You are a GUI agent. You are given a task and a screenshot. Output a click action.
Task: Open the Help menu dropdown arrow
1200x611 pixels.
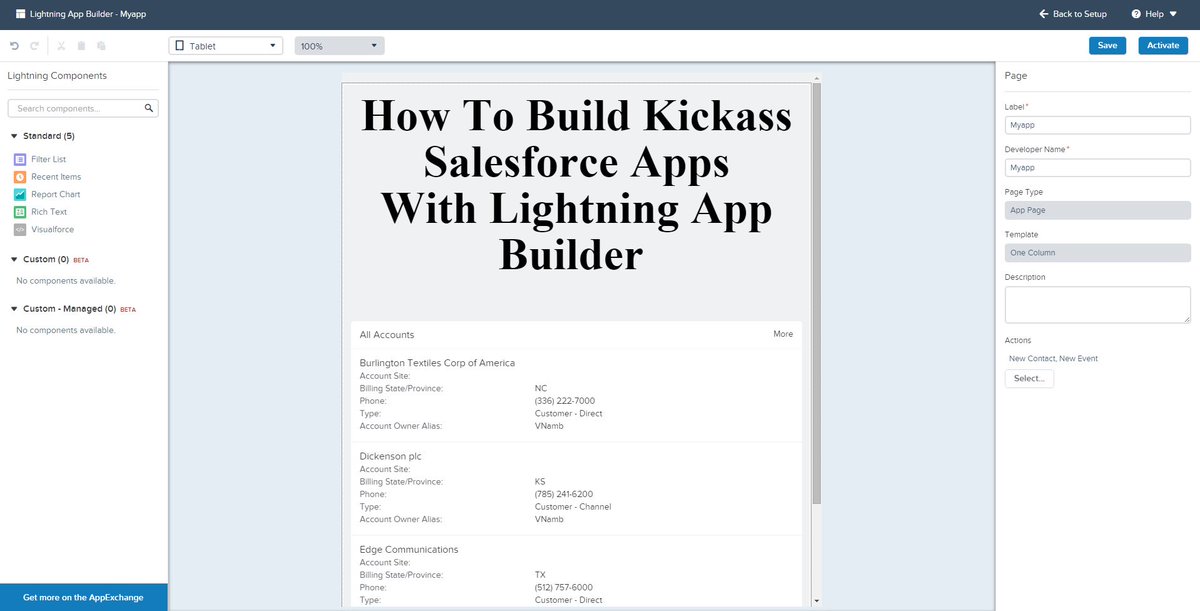[1173, 14]
